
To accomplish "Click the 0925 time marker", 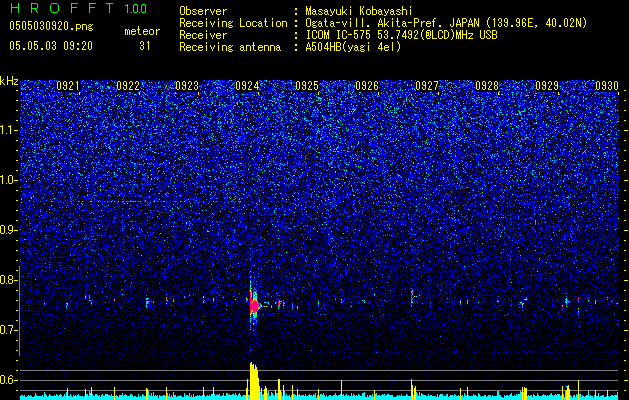I will coord(307,86).
